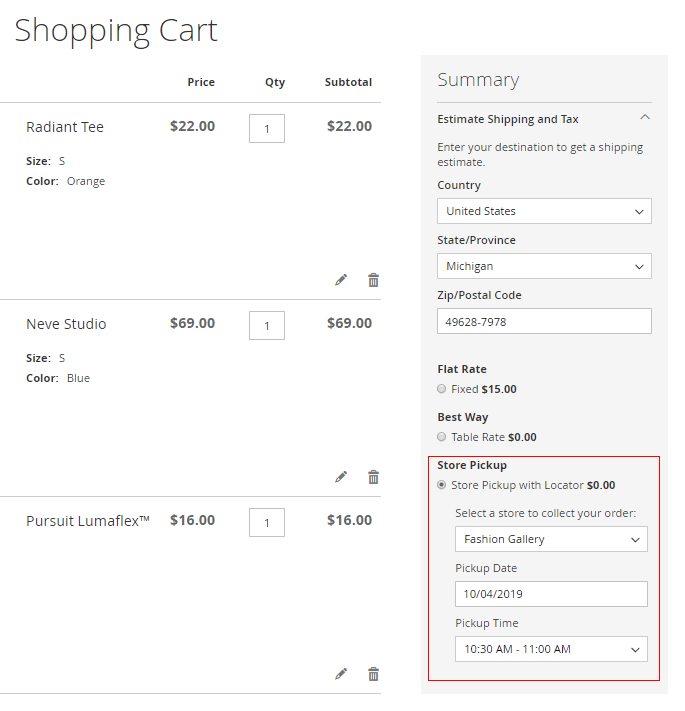Select Store Pickup with Locator
685x711 pixels.
442,485
